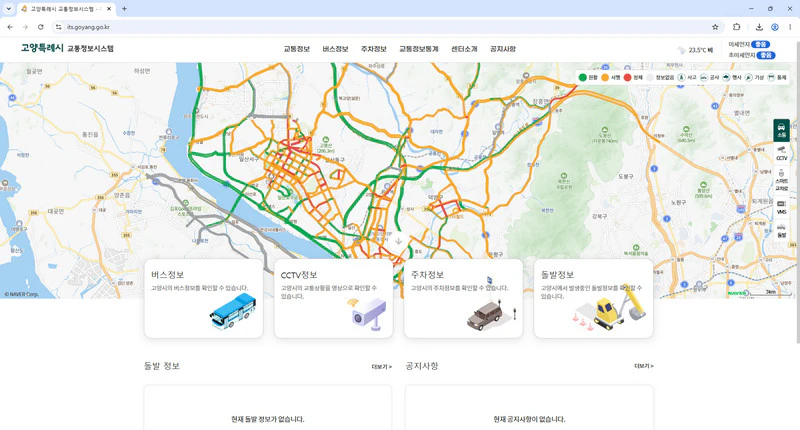Image resolution: width=800 pixels, height=430 pixels.
Task: Toggle the VMS sidebar layer
Action: pyautogui.click(x=781, y=207)
